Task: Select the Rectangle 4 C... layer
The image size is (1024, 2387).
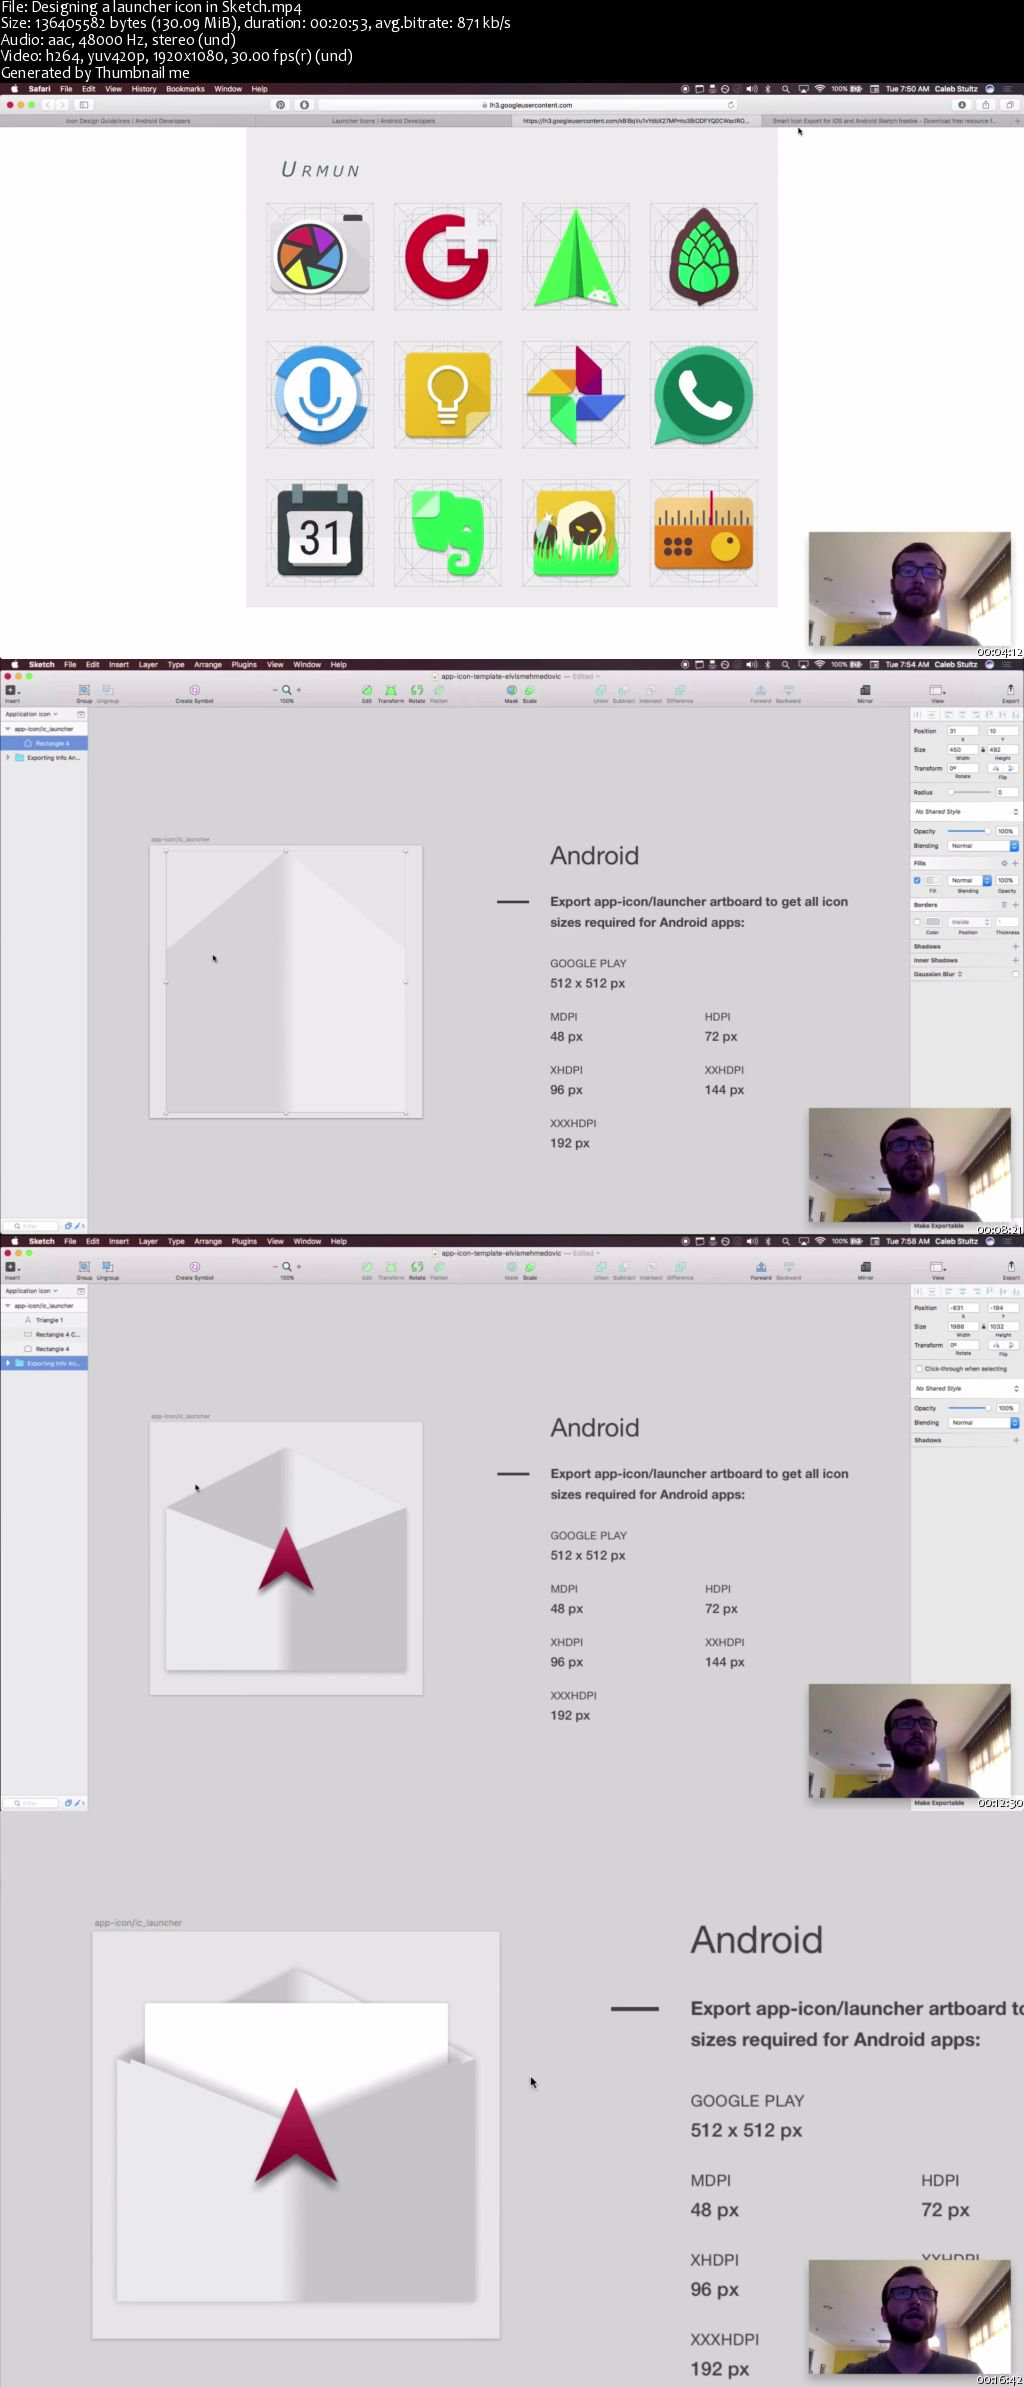Action: pos(57,1334)
